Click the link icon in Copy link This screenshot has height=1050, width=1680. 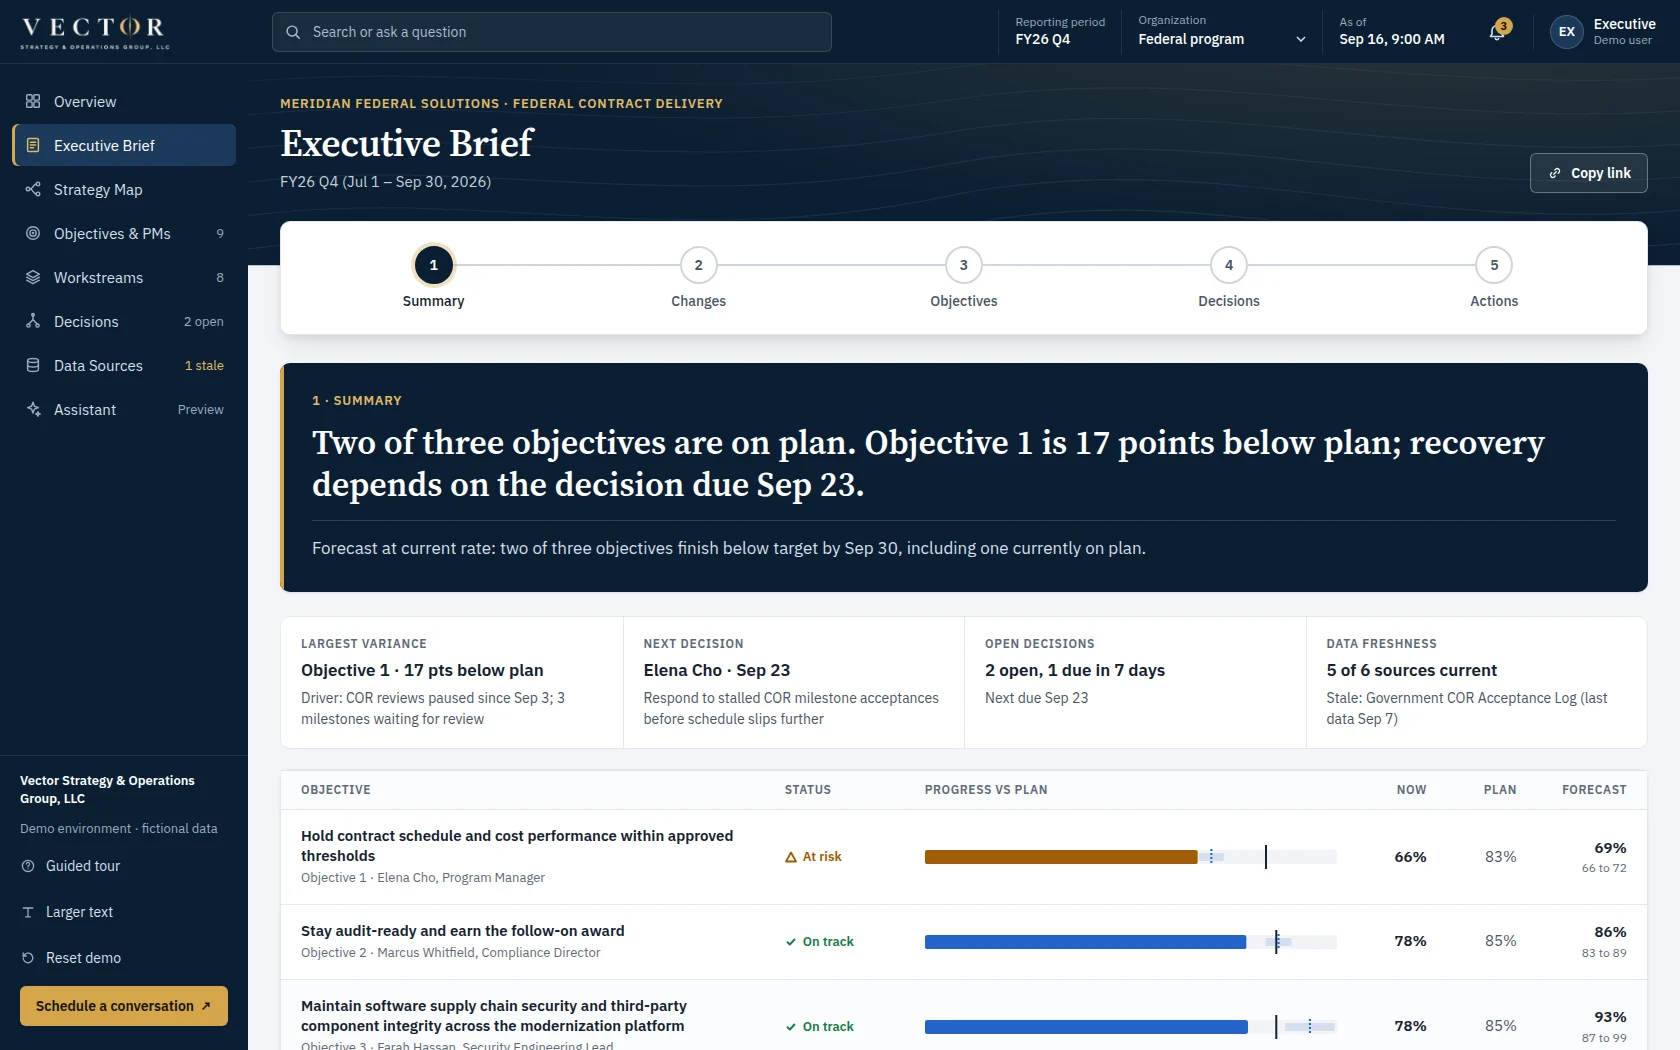coord(1555,173)
